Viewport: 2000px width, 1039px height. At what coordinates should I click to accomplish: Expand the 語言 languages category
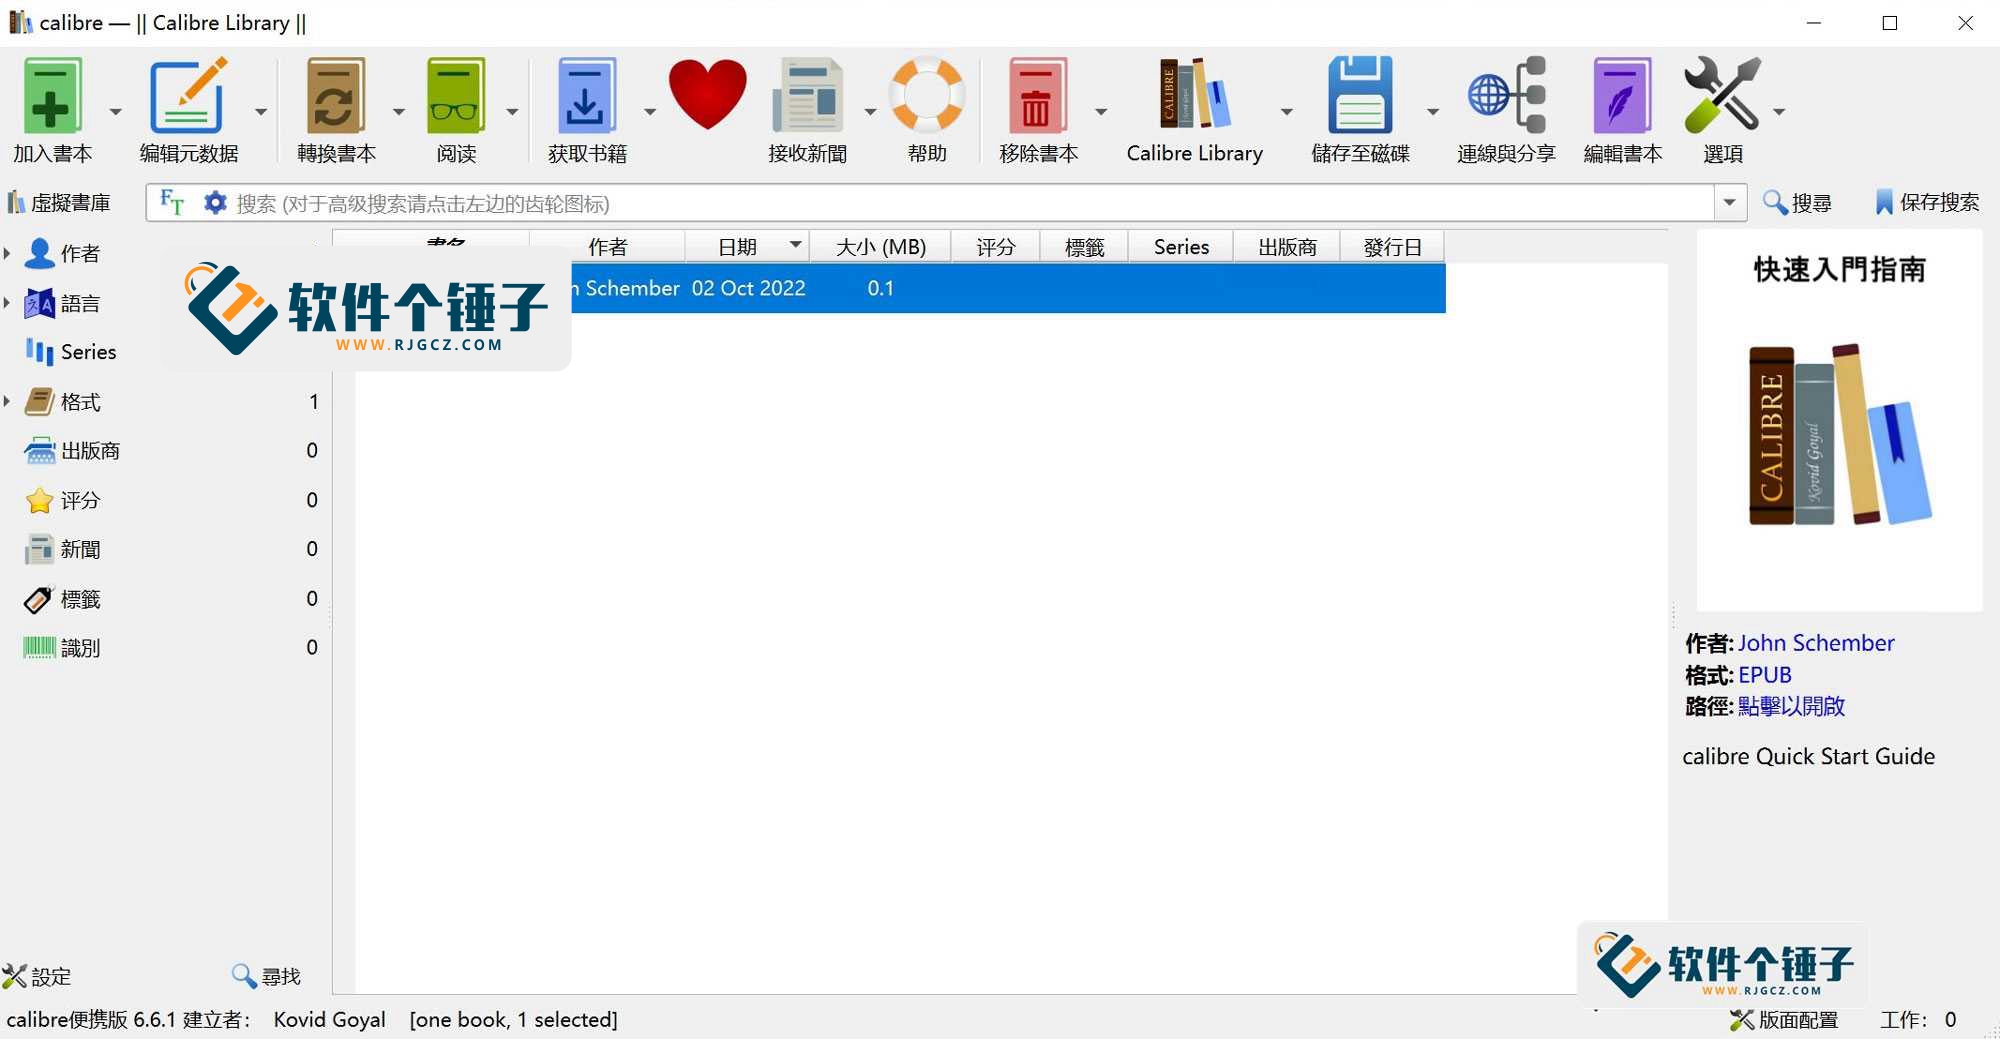(x=7, y=302)
